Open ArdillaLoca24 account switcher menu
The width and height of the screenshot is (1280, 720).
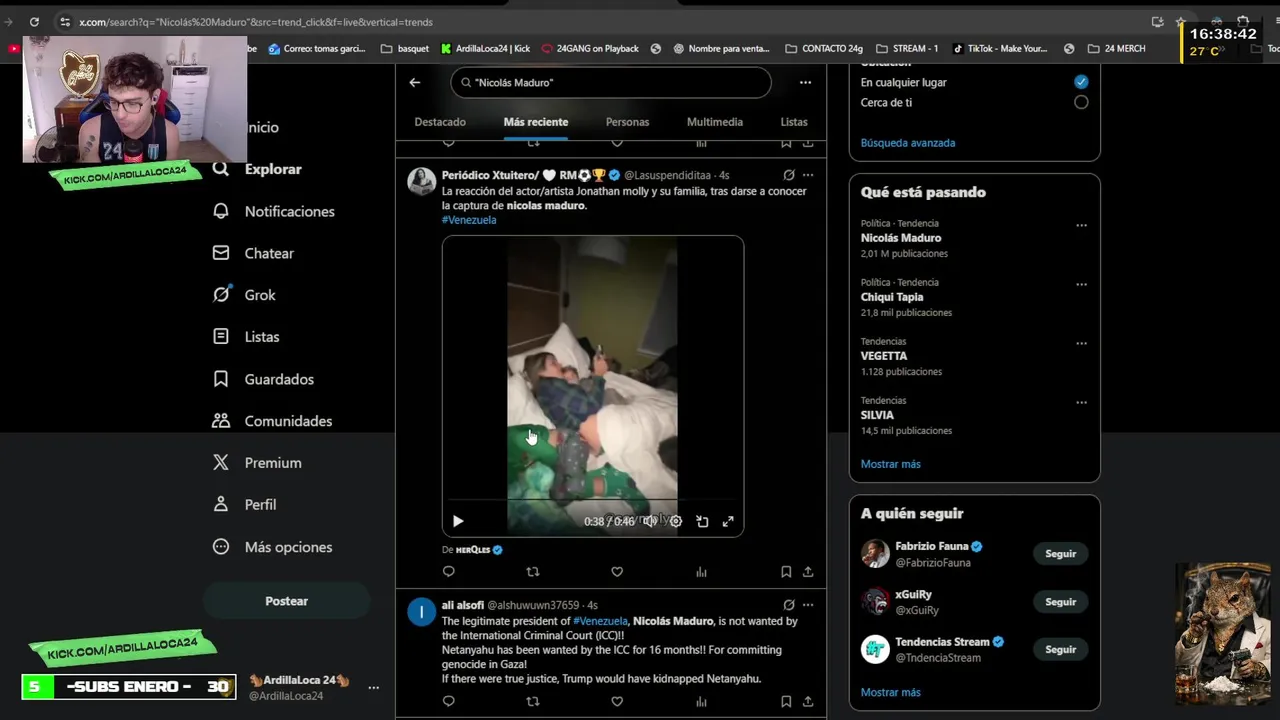373,687
